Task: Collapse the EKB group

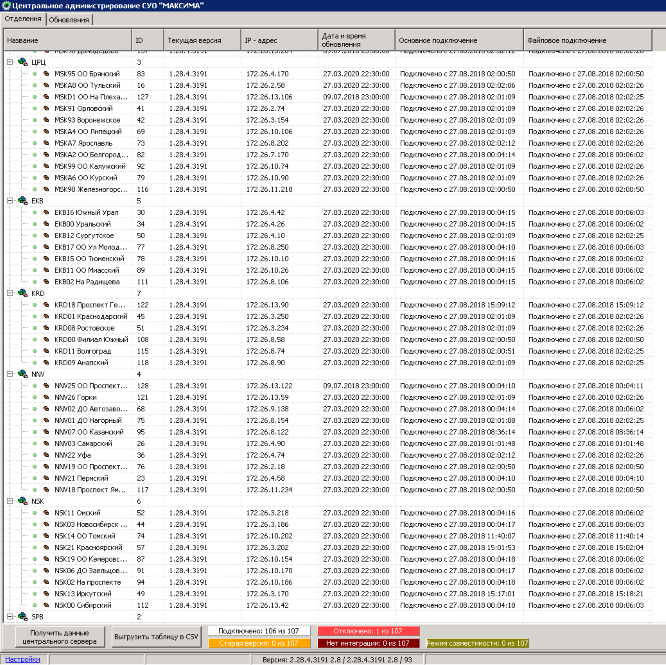Action: [10, 201]
